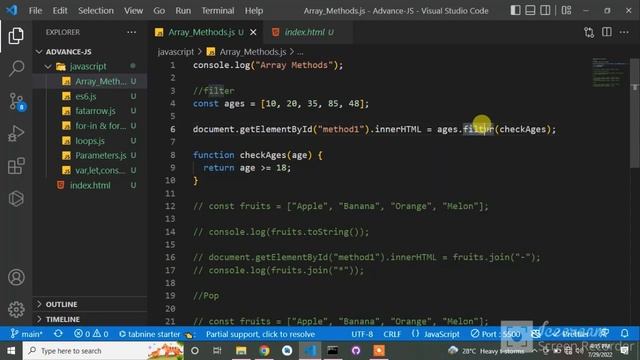Toggle the bottom panel visibility
Screen dimensions: 640x360
click(530, 10)
